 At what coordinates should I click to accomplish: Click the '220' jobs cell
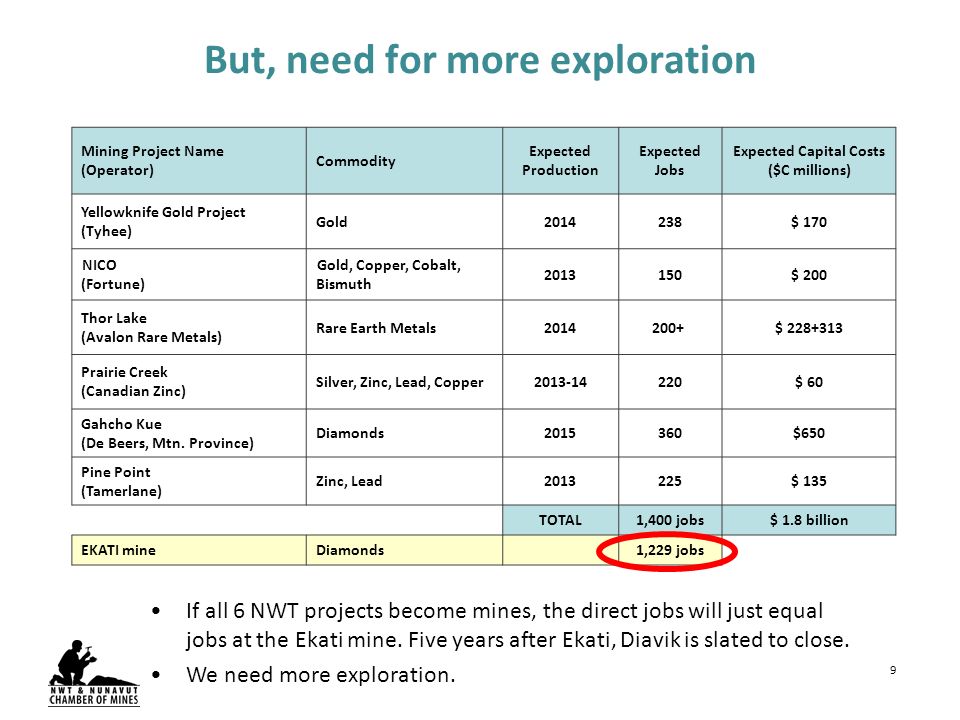click(670, 381)
